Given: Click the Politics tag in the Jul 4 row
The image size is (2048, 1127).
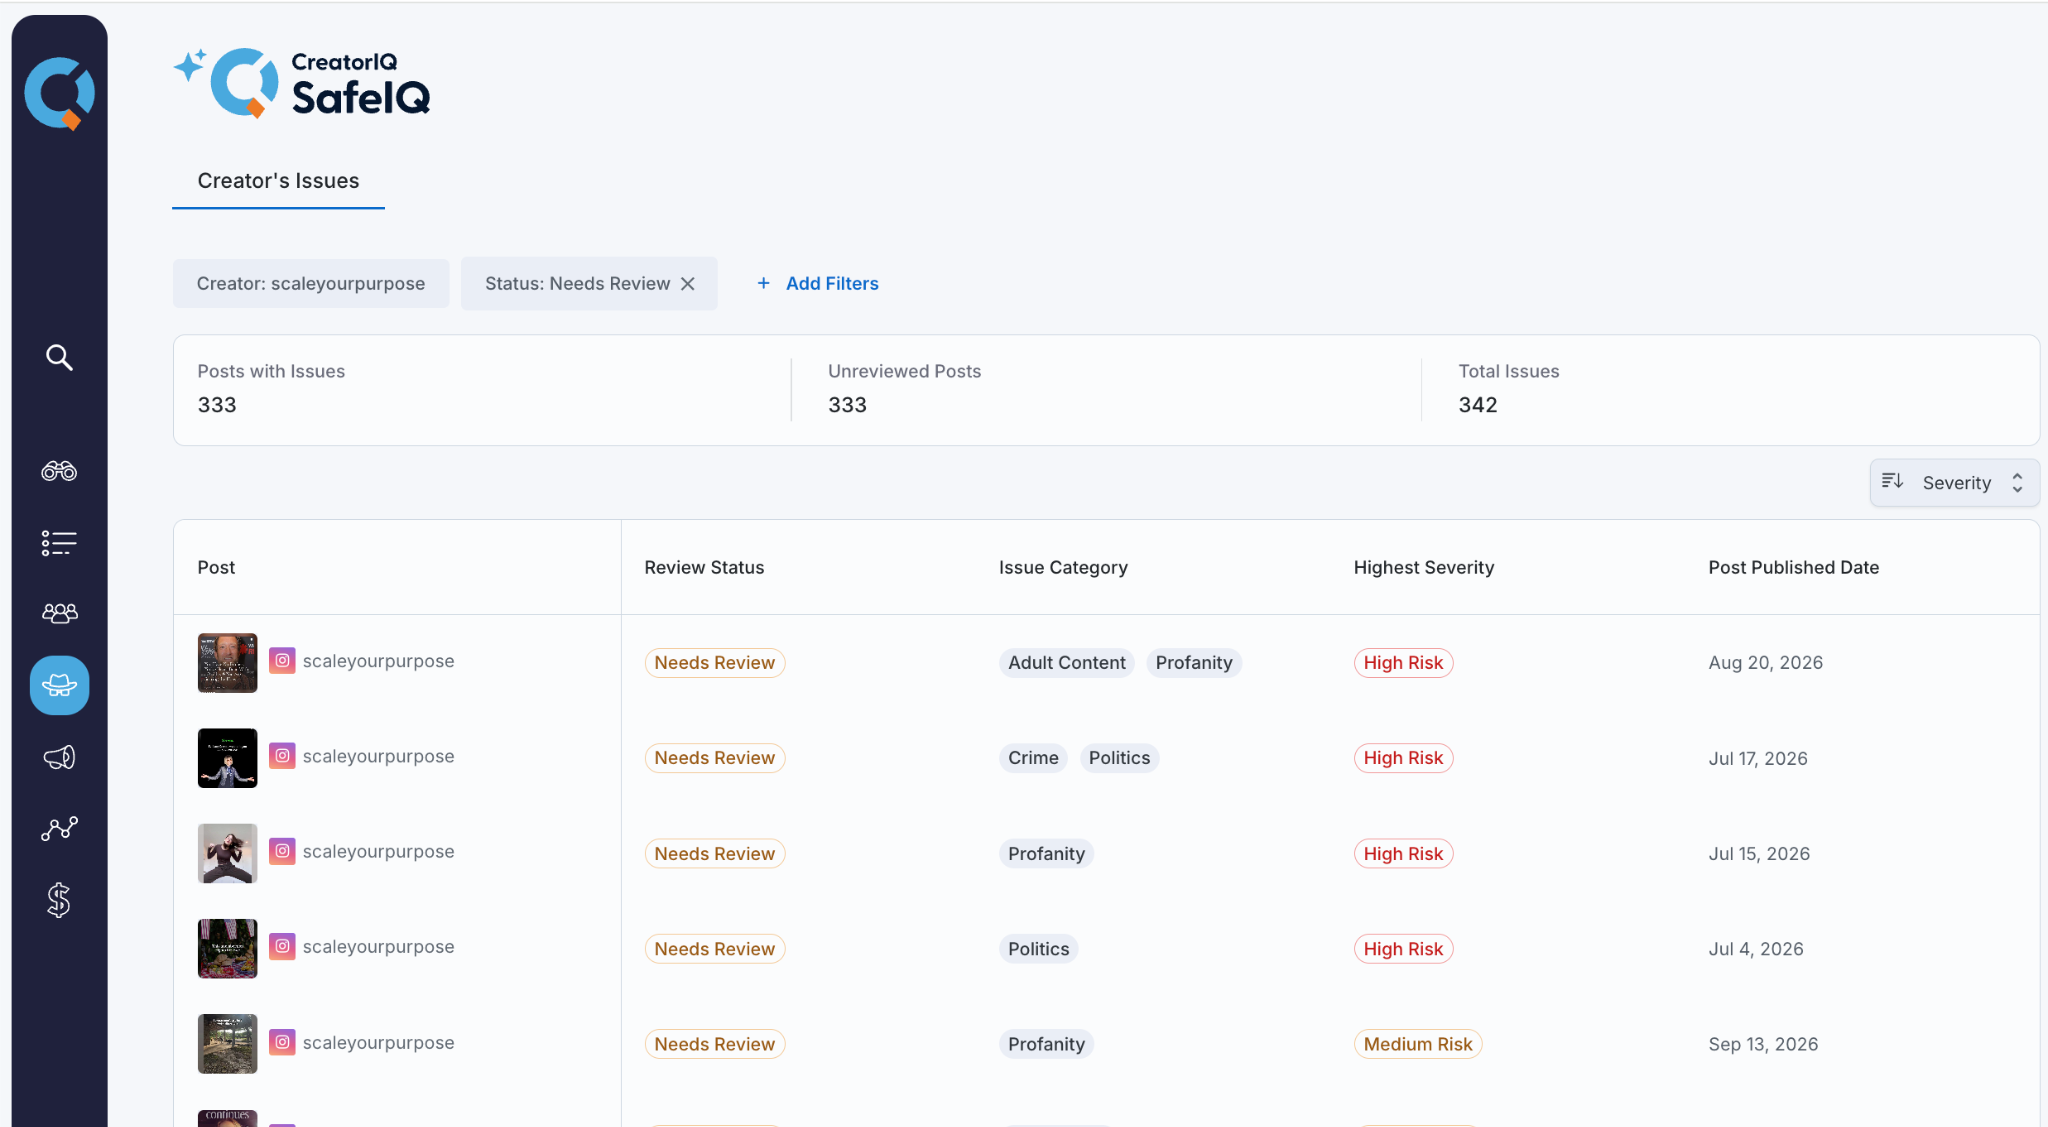Looking at the screenshot, I should (1038, 949).
